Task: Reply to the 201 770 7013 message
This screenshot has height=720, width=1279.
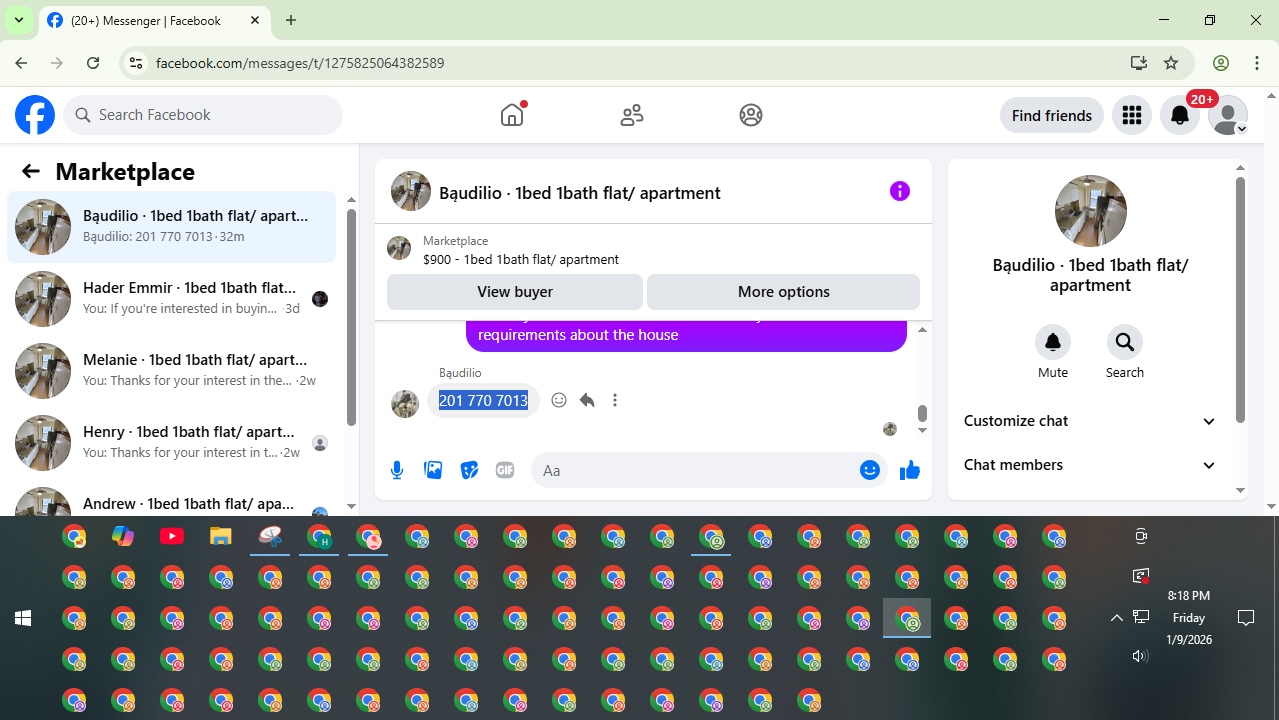Action: pos(587,400)
